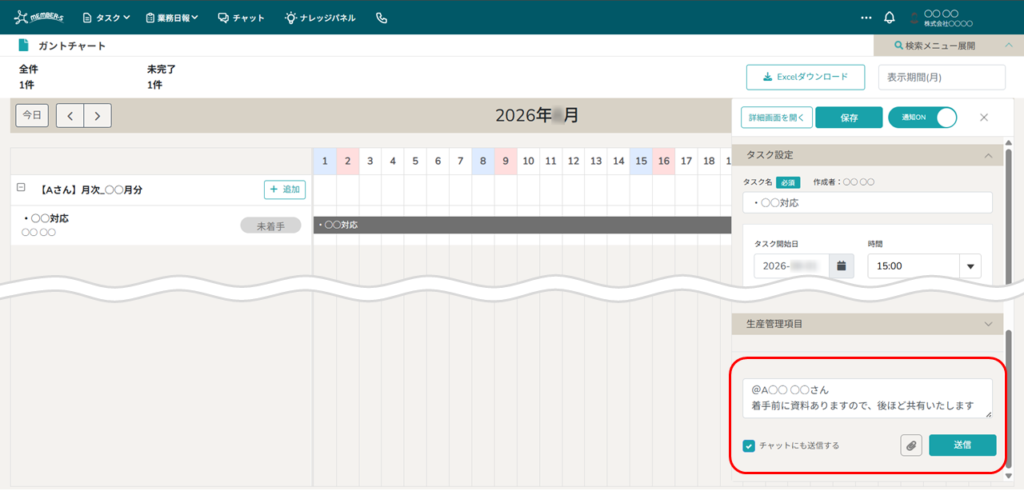Go to previous month arrow
This screenshot has width=1024, height=491.
70,116
